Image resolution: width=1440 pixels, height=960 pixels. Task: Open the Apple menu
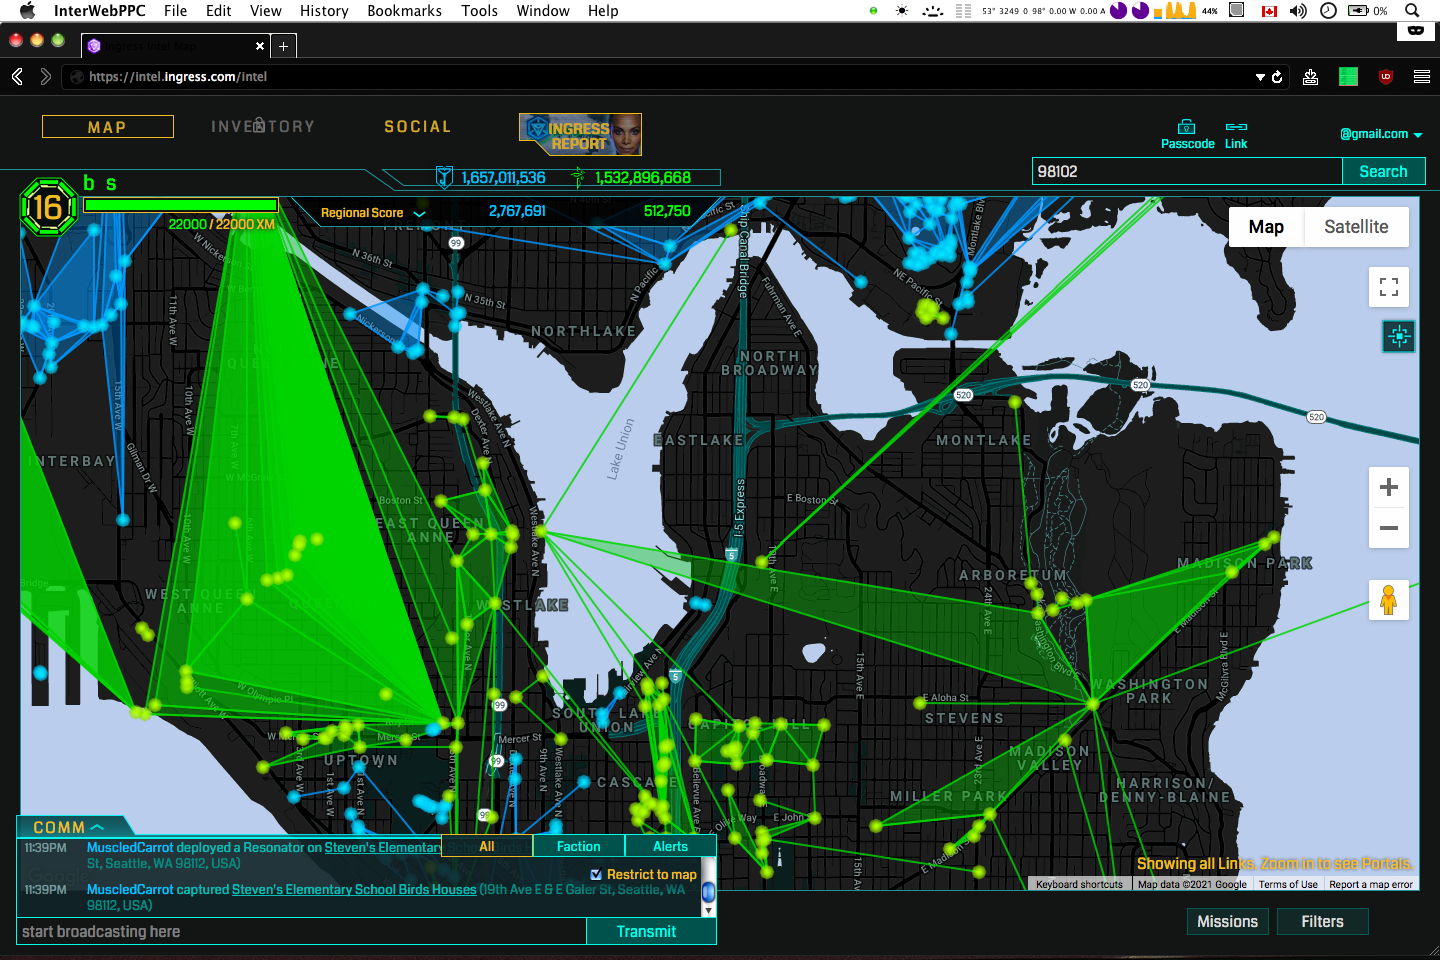point(27,10)
